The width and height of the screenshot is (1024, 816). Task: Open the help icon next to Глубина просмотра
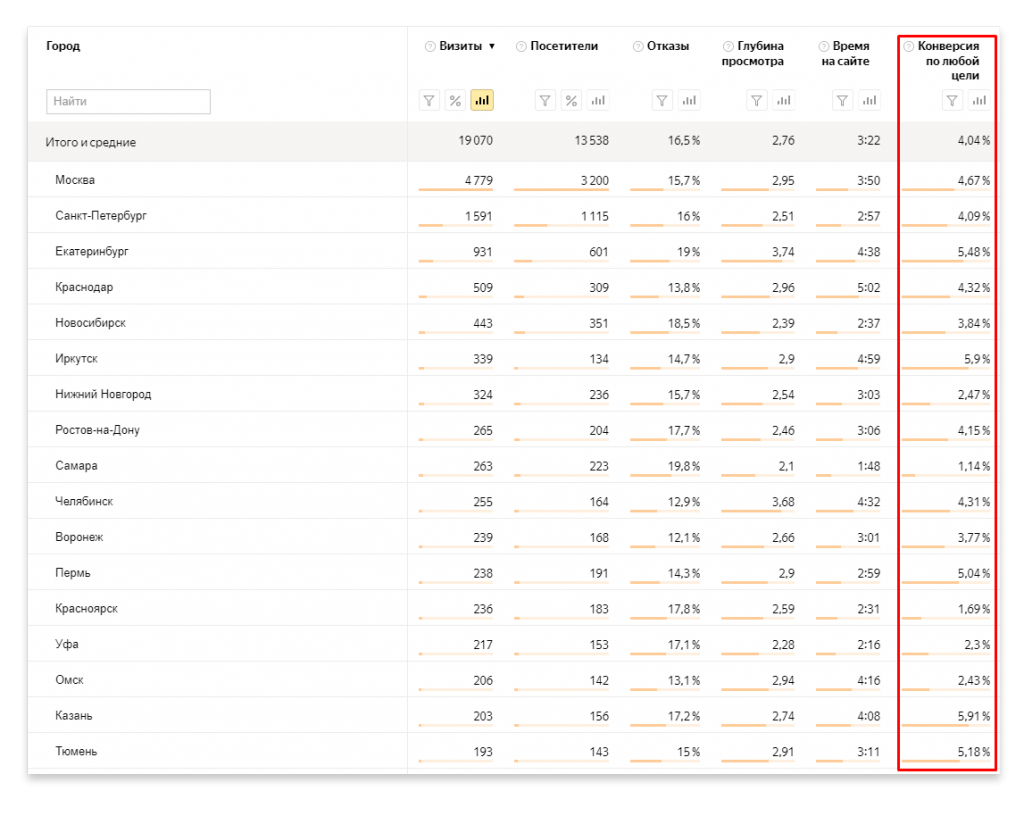(x=728, y=46)
